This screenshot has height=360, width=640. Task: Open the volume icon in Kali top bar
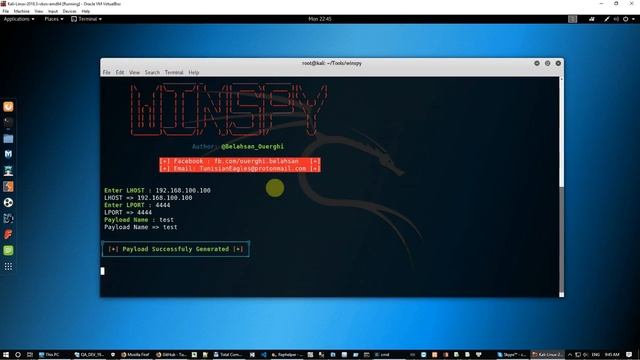[x=616, y=19]
